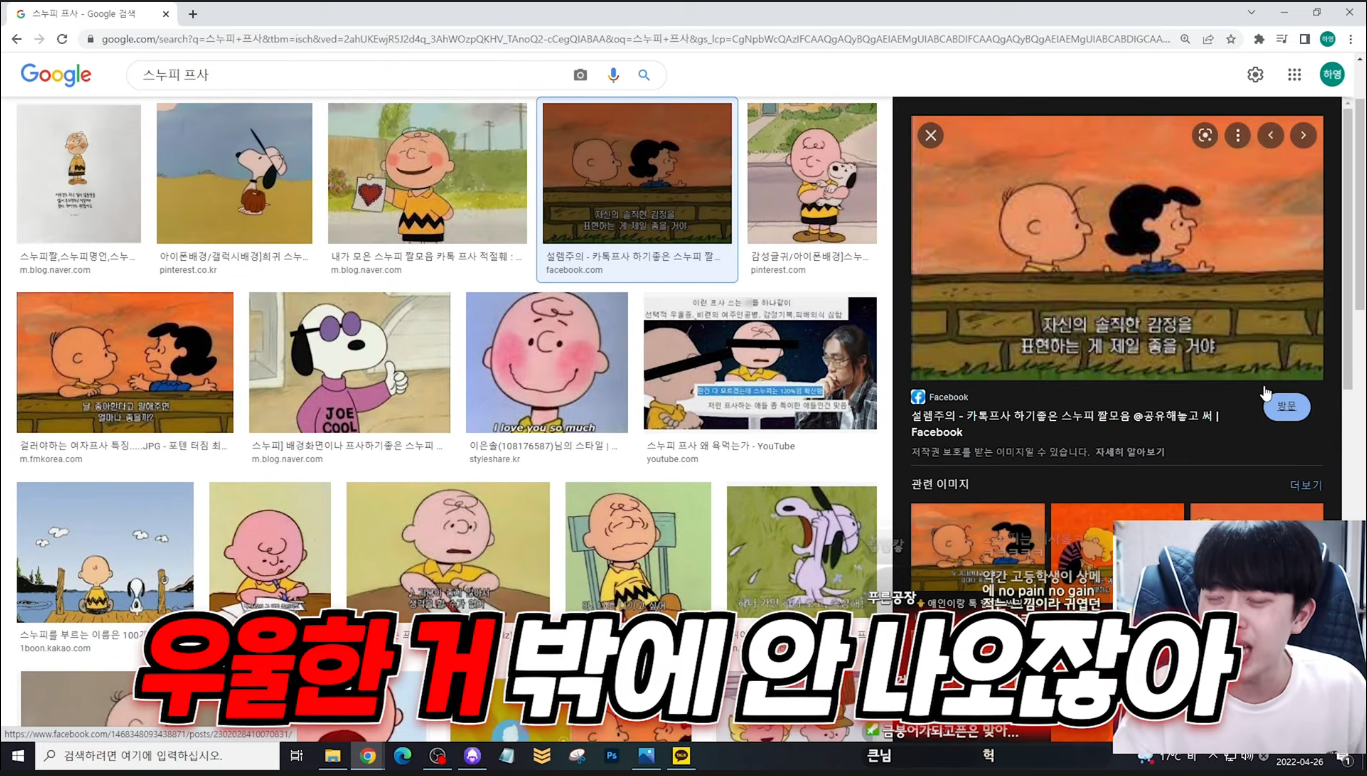Click the large preview image of Charlie and Lucy
Image resolution: width=1367 pixels, height=776 pixels.
pyautogui.click(x=1117, y=248)
